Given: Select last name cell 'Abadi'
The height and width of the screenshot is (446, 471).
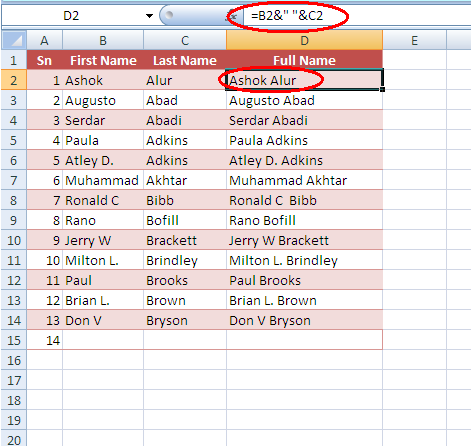Looking at the screenshot, I should pyautogui.click(x=185, y=120).
